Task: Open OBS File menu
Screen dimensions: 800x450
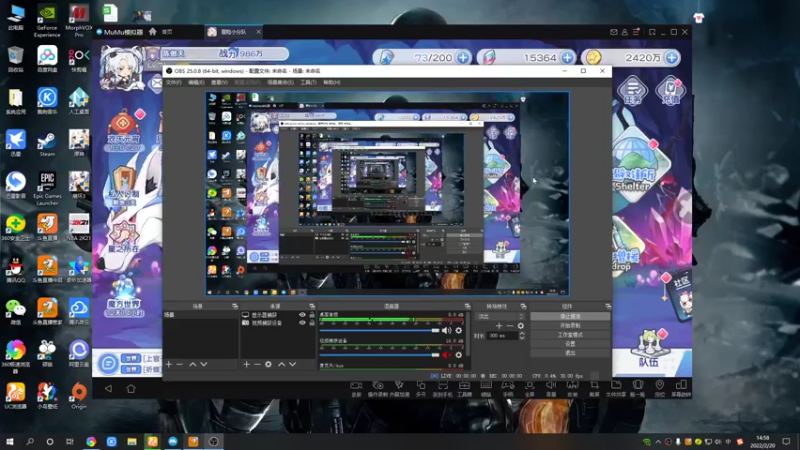Action: coord(173,82)
